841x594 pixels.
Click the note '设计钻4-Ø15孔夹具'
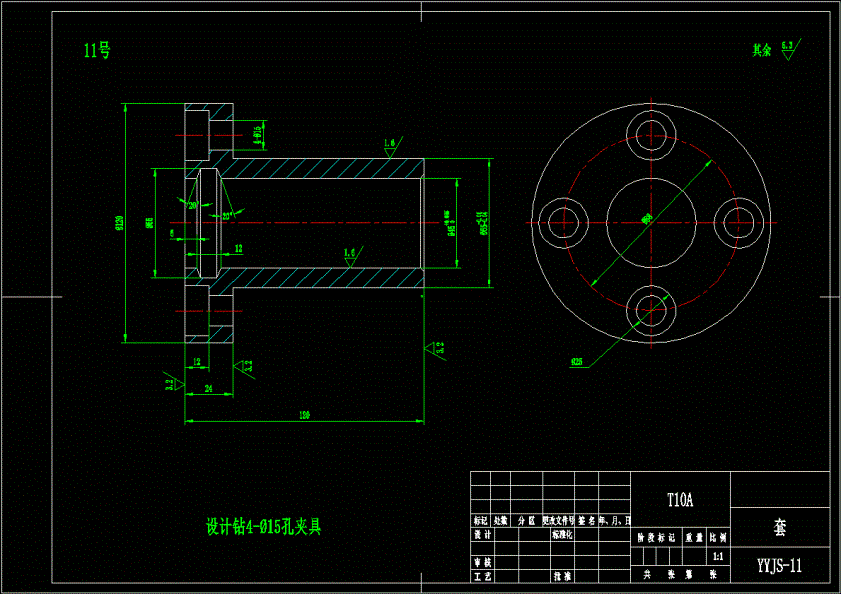[263, 526]
